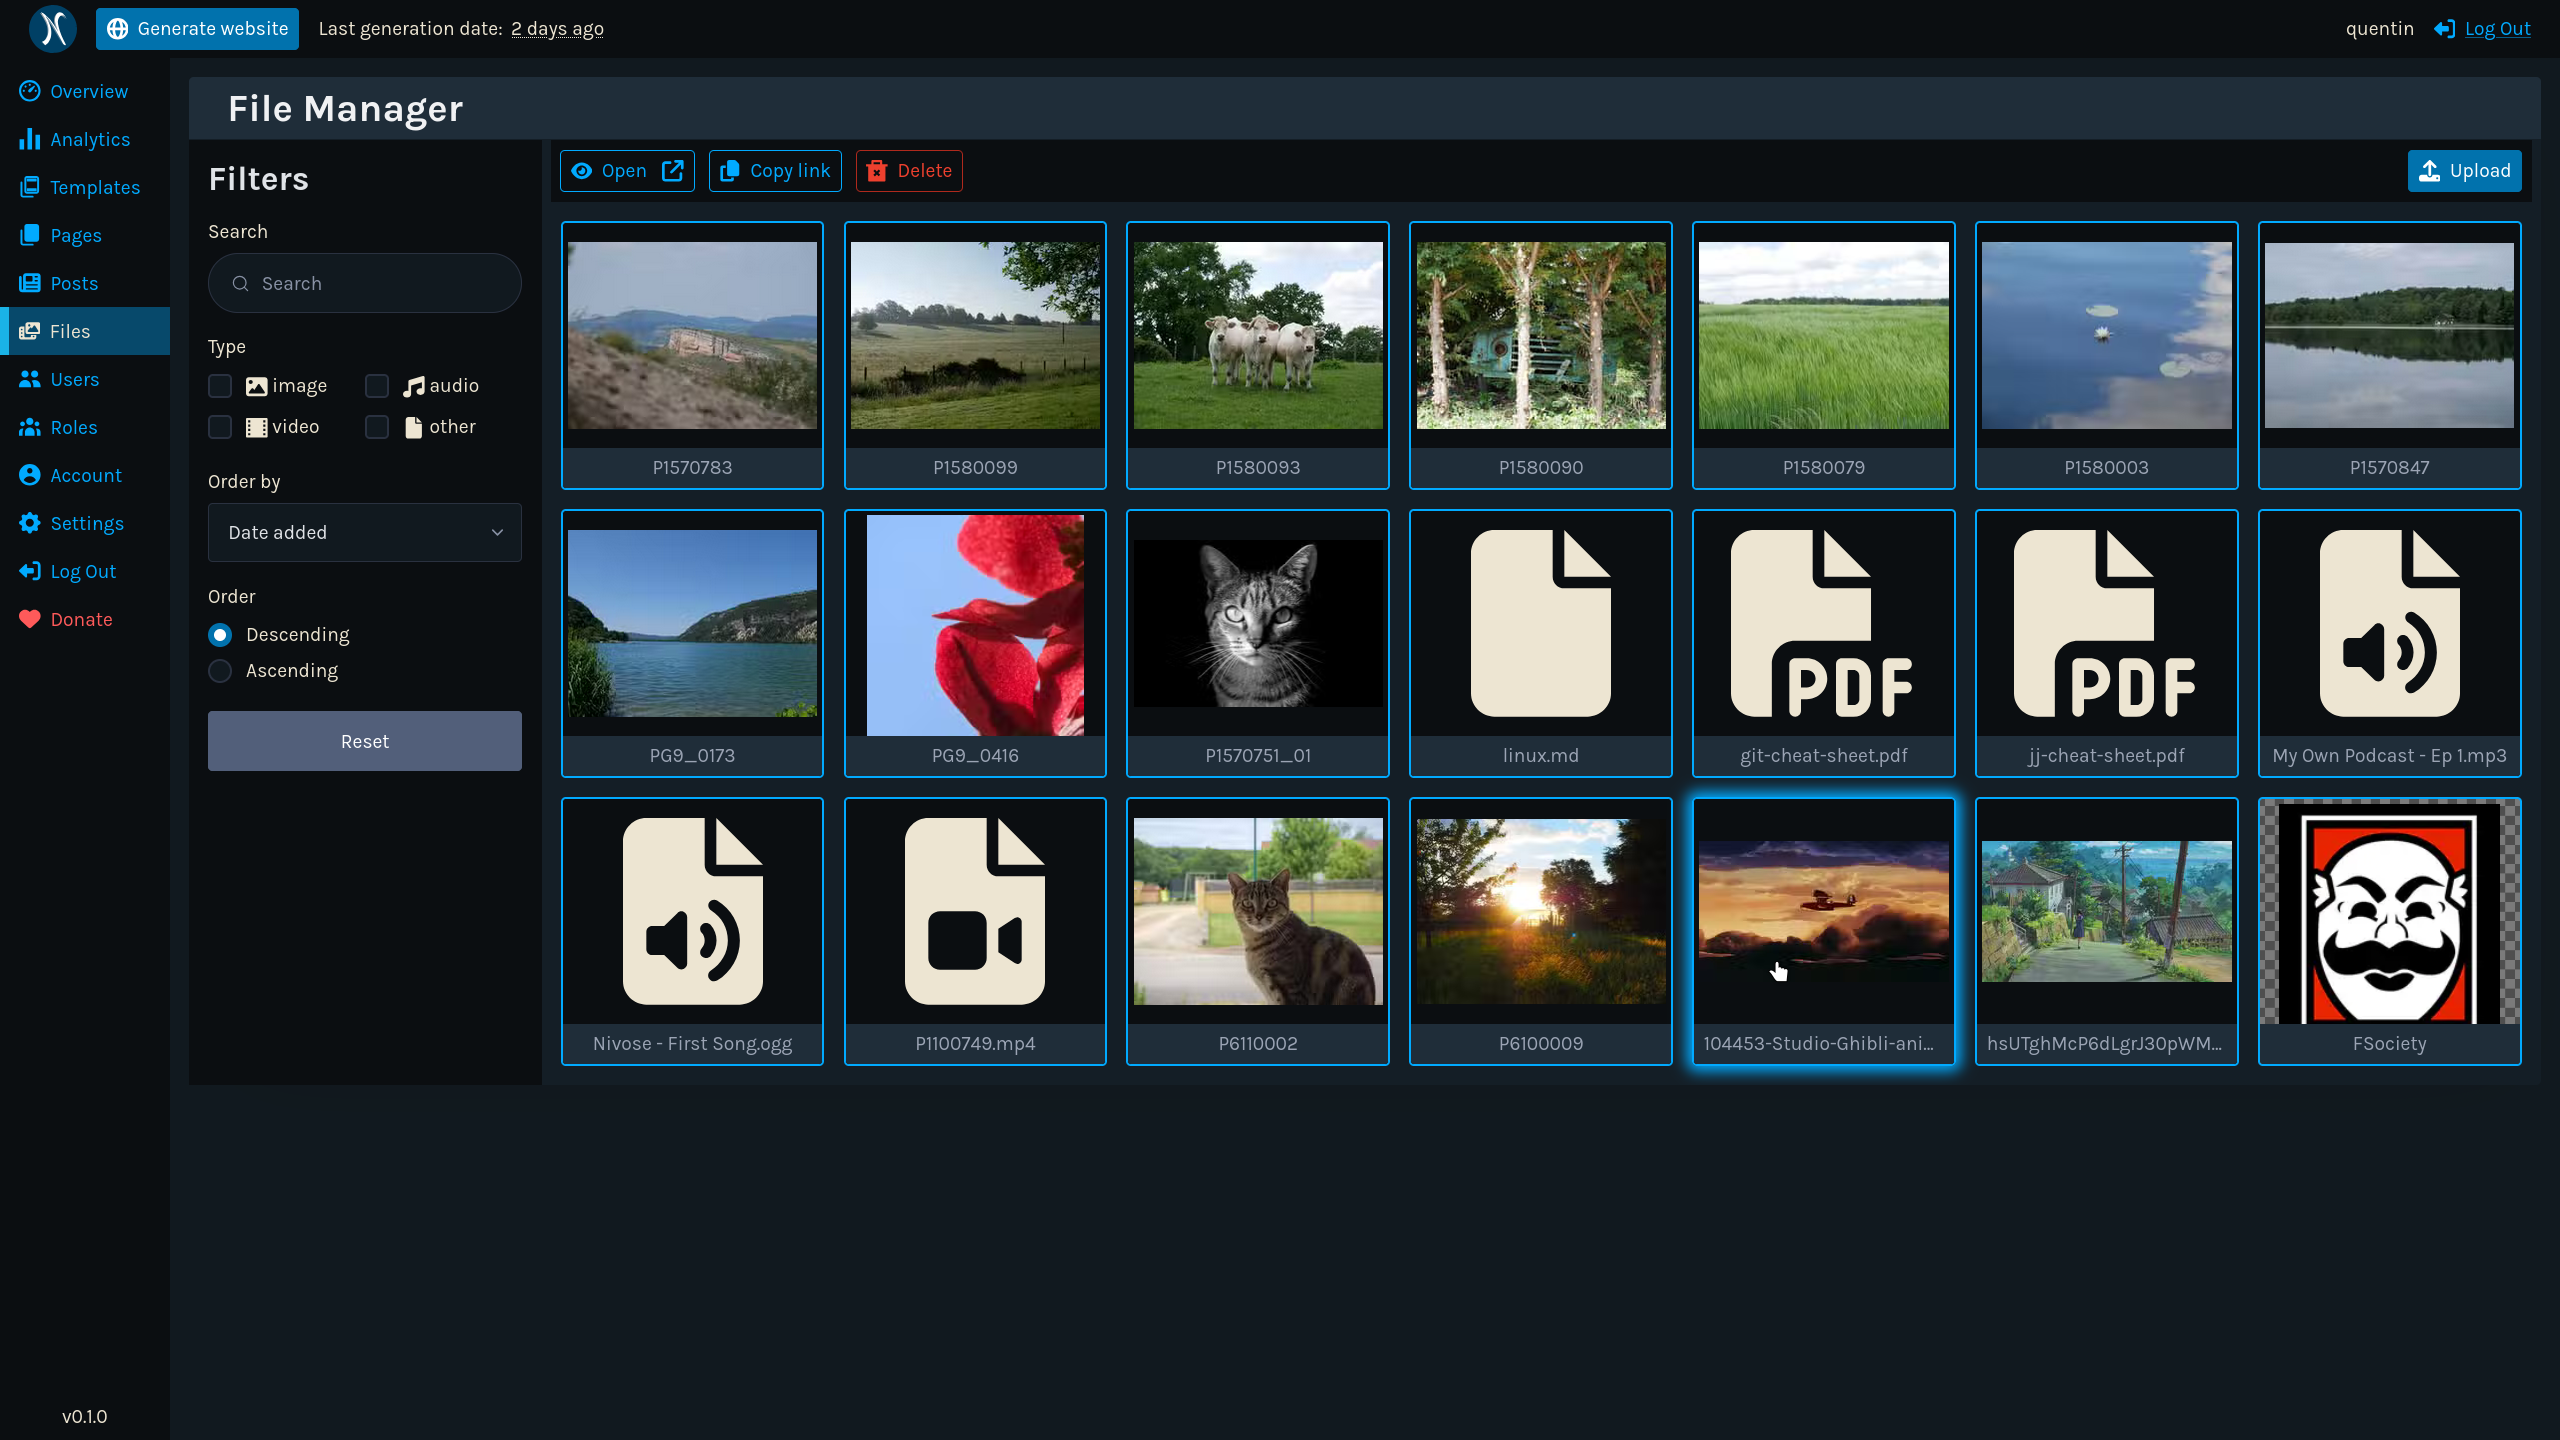Select the Nivose - First Song.ogg audio icon
Image resolution: width=2560 pixels, height=1440 pixels.
(x=692, y=912)
